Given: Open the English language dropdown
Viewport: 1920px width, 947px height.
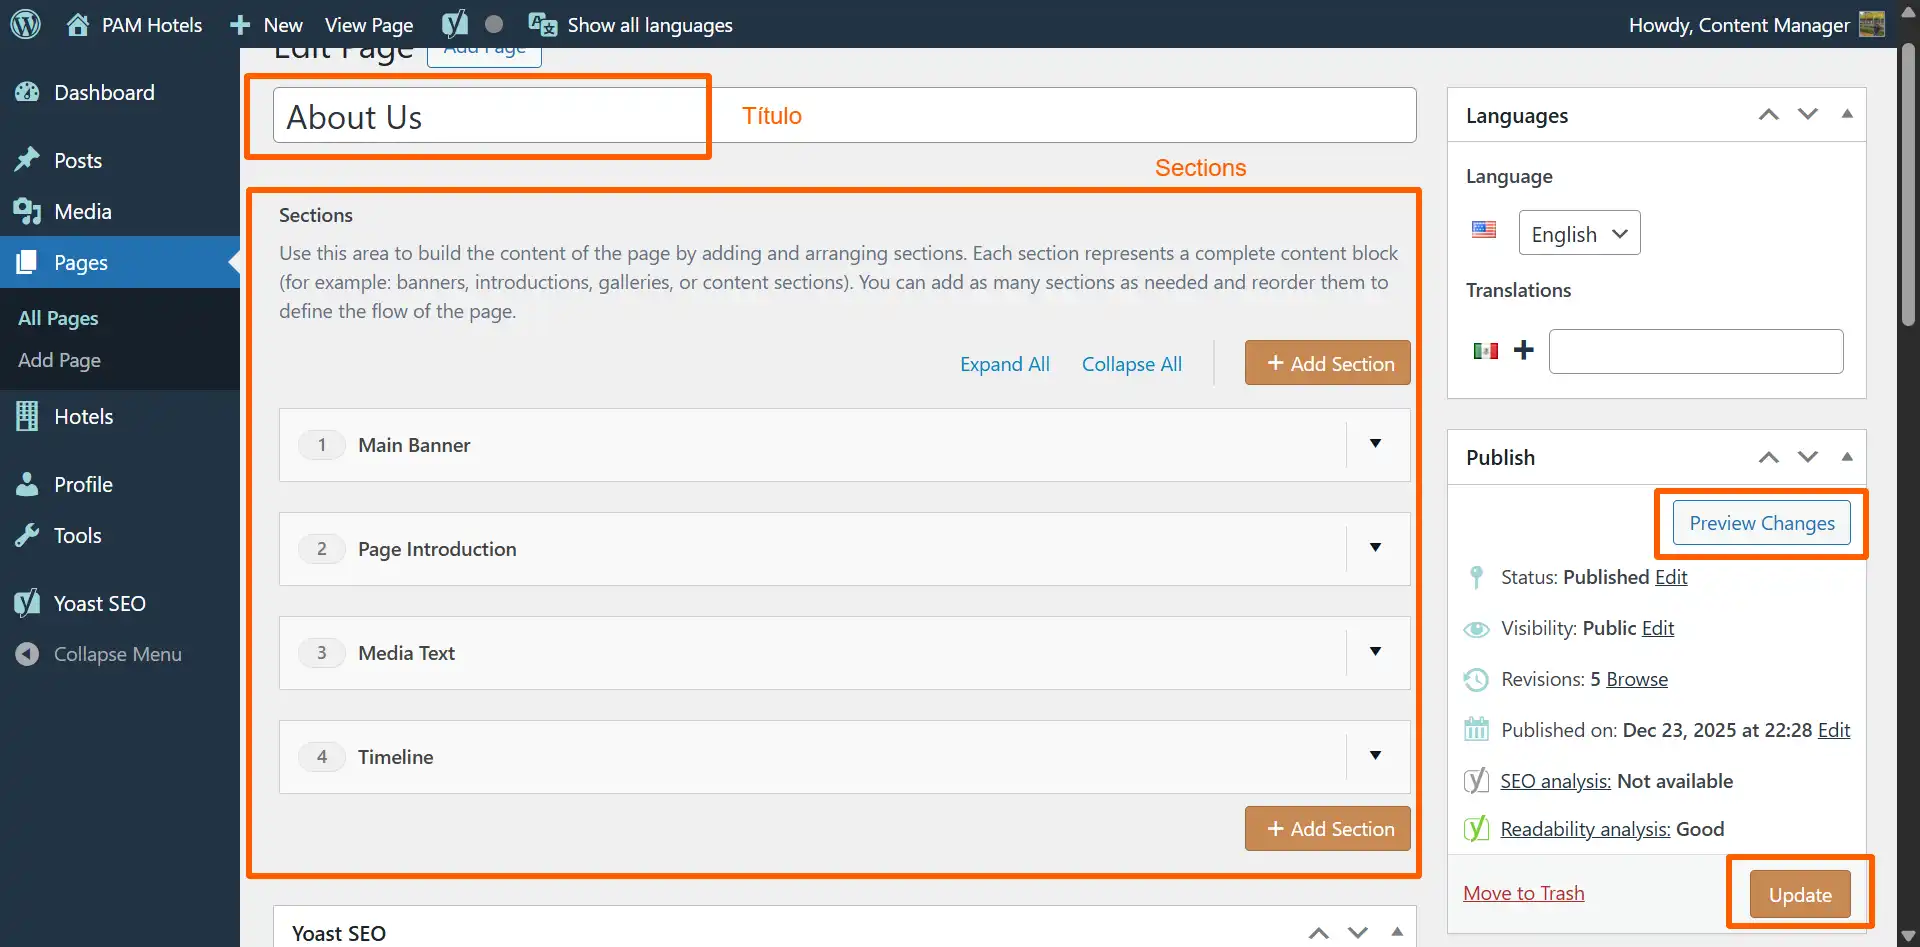Looking at the screenshot, I should (x=1578, y=233).
